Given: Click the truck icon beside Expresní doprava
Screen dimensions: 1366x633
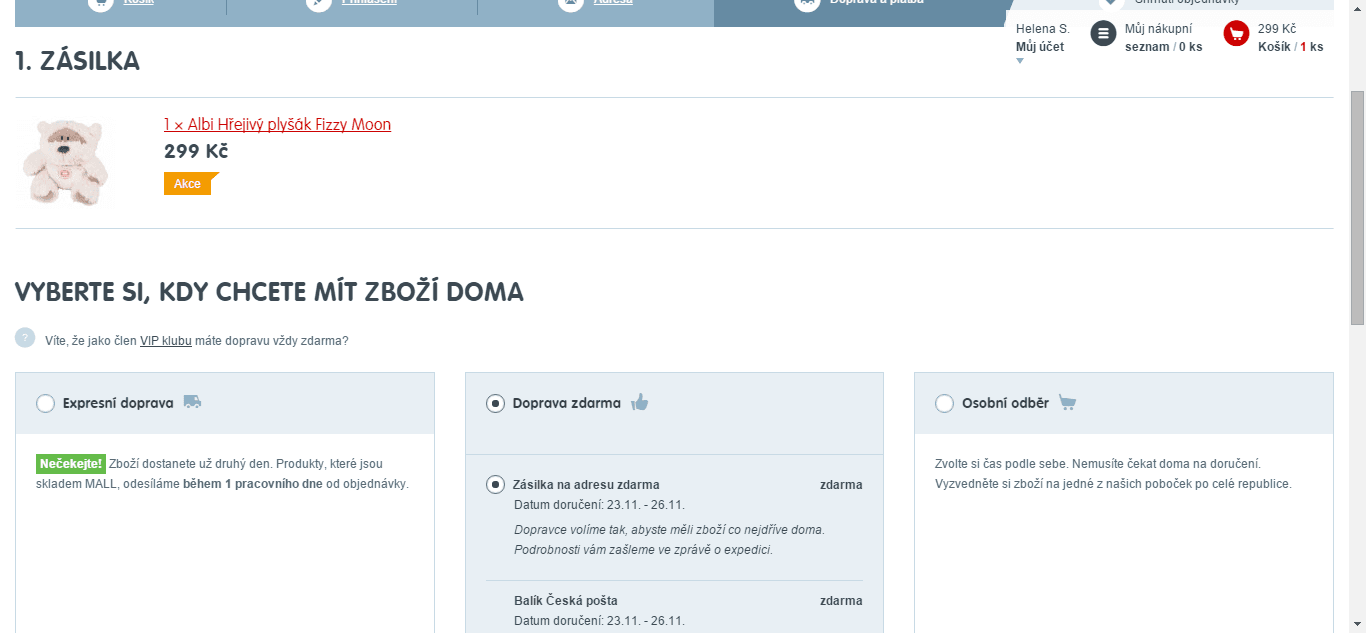Looking at the screenshot, I should click(x=193, y=402).
